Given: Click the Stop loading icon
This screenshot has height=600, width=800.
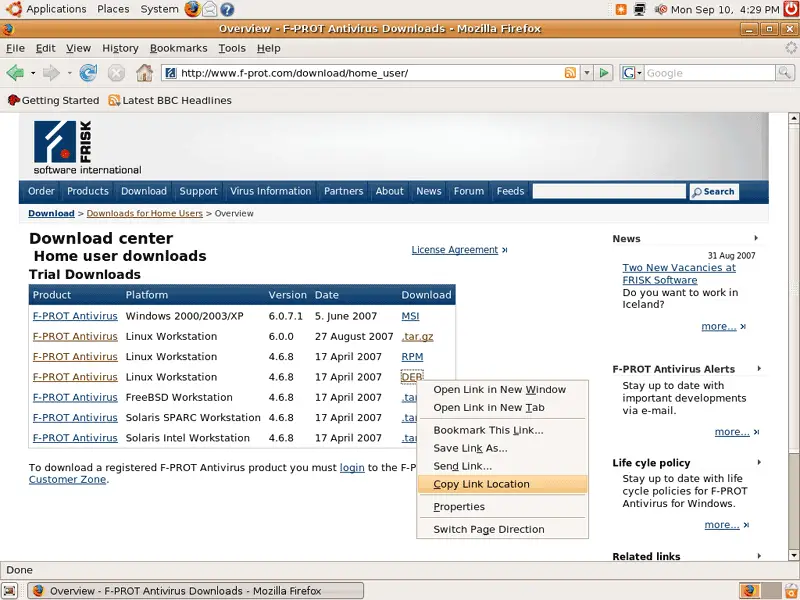Looking at the screenshot, I should click(116, 73).
